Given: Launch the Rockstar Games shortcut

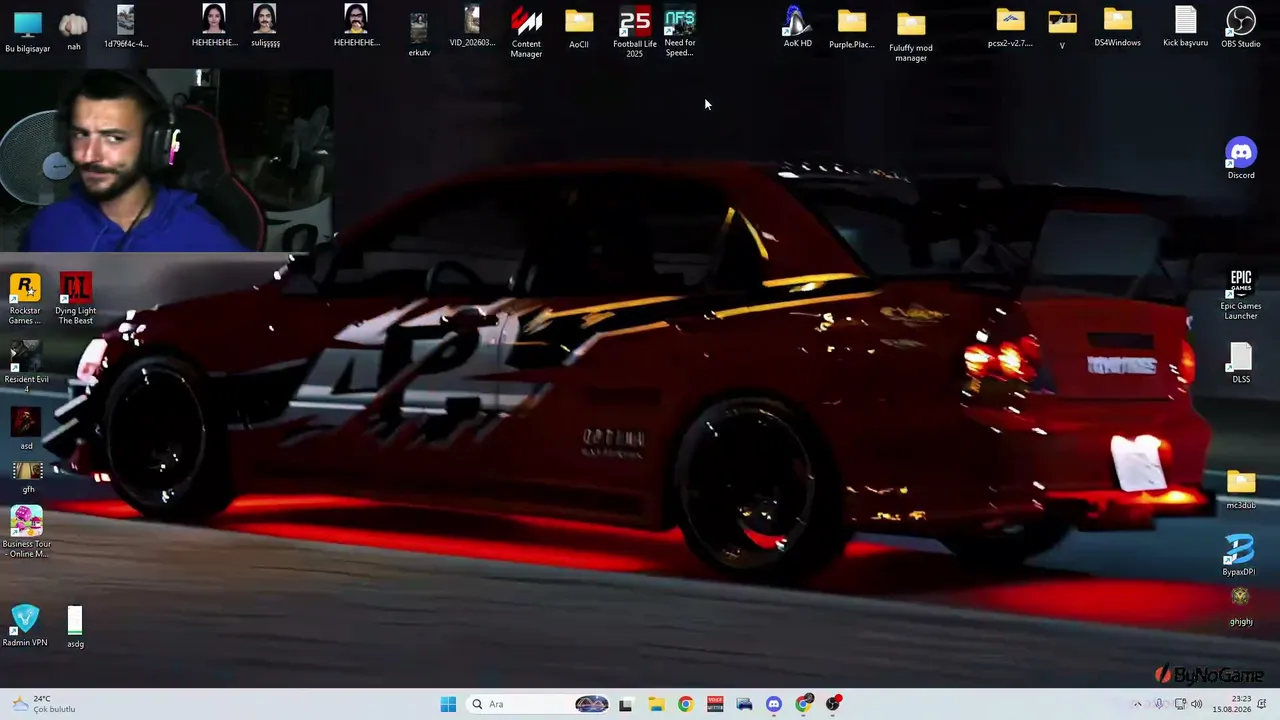Looking at the screenshot, I should [25, 299].
